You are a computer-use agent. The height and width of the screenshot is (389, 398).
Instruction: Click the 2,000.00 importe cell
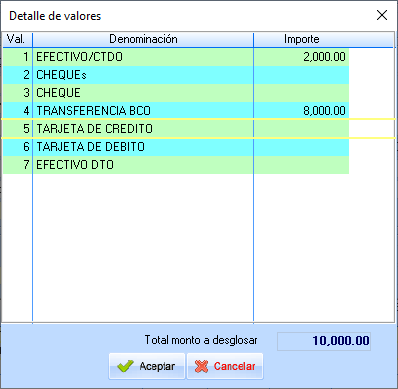pos(301,57)
